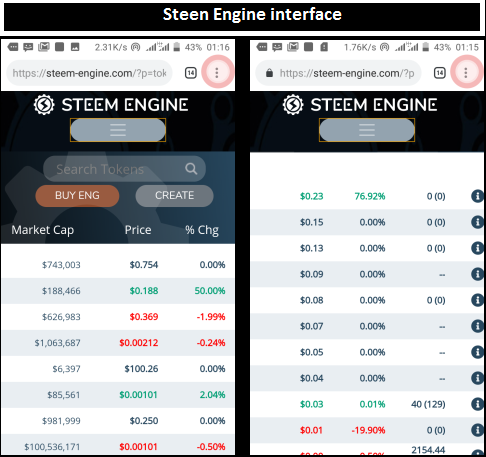Open info icon for $0.08 row

(477, 300)
